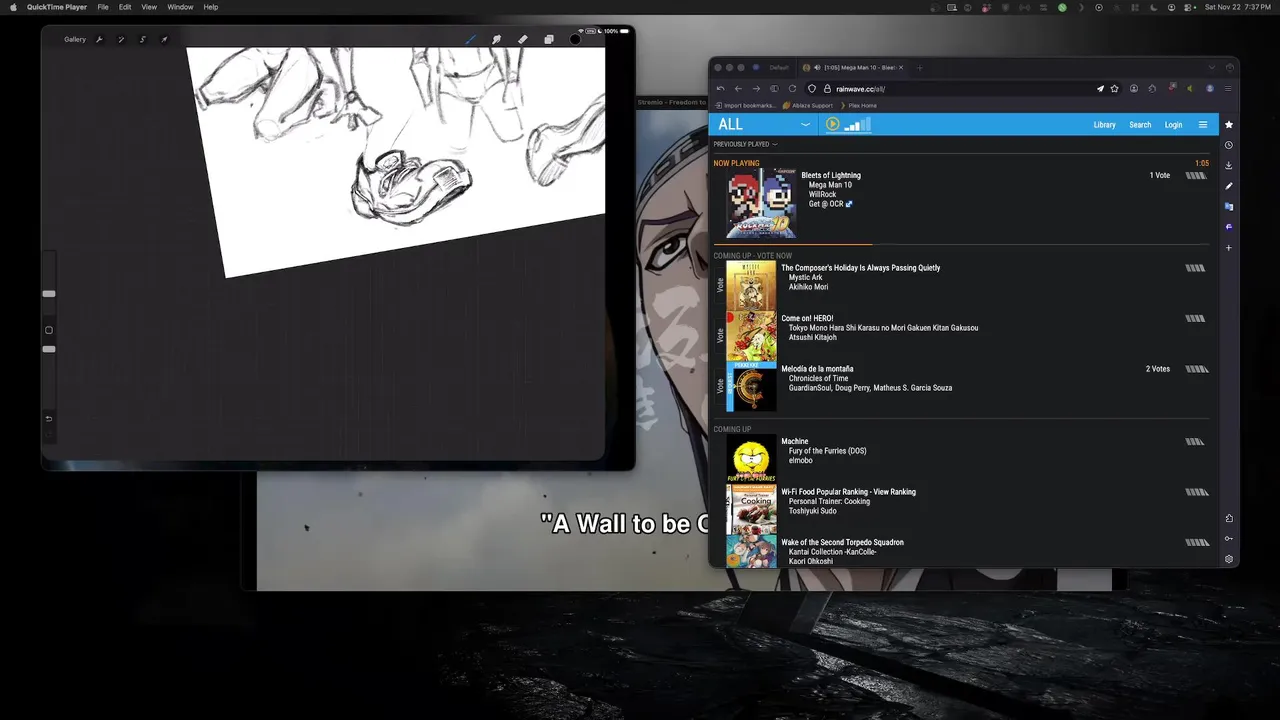Open macOS Apple menu
The width and height of the screenshot is (1280, 720).
(13, 7)
